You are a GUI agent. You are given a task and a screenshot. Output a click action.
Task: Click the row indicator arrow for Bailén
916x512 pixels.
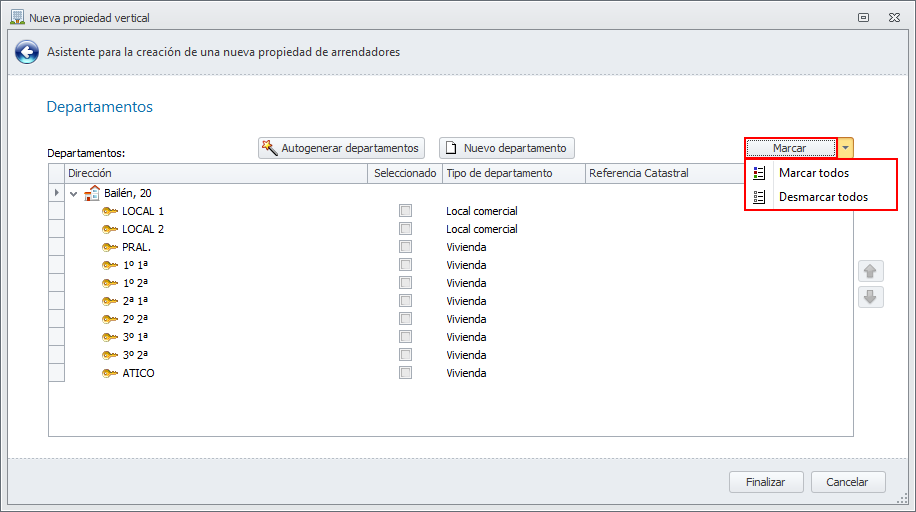click(56, 193)
